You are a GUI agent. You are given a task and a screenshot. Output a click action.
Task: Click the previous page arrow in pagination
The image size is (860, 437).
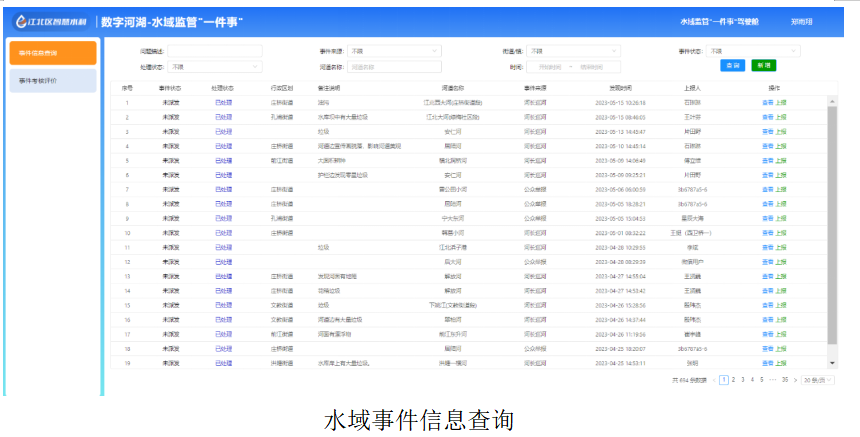tap(714, 380)
